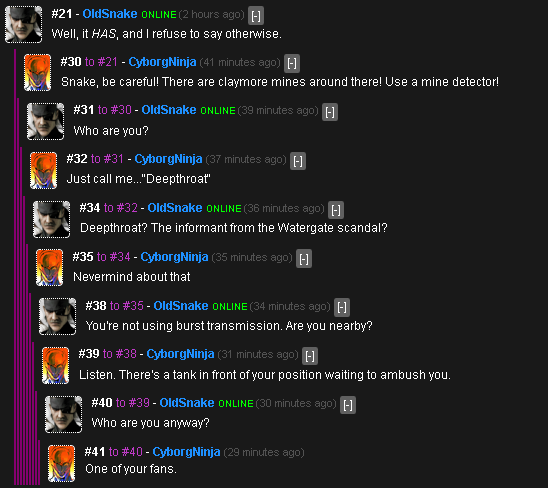Collapse comment #31 thread
548x488 pixels.
point(330,112)
